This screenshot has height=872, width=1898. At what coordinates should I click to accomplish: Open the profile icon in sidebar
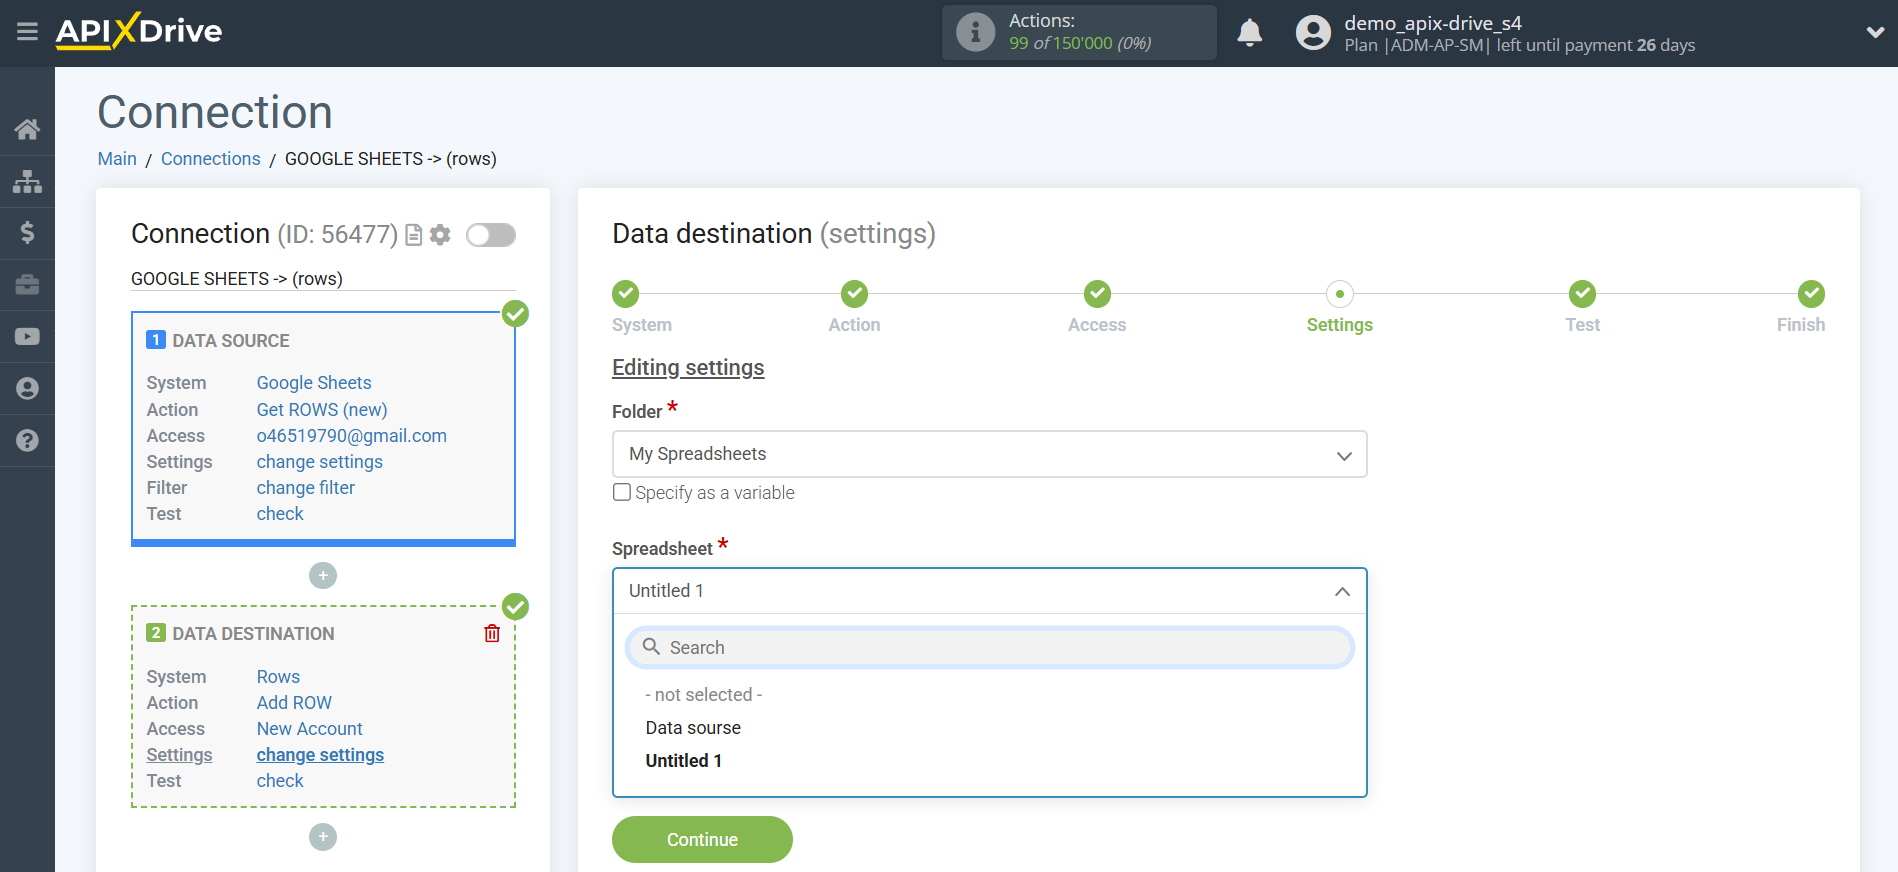point(27,389)
